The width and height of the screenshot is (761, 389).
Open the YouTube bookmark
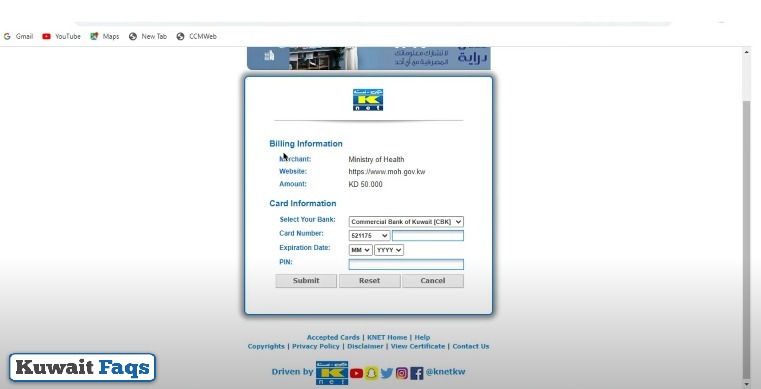pyautogui.click(x=62, y=36)
